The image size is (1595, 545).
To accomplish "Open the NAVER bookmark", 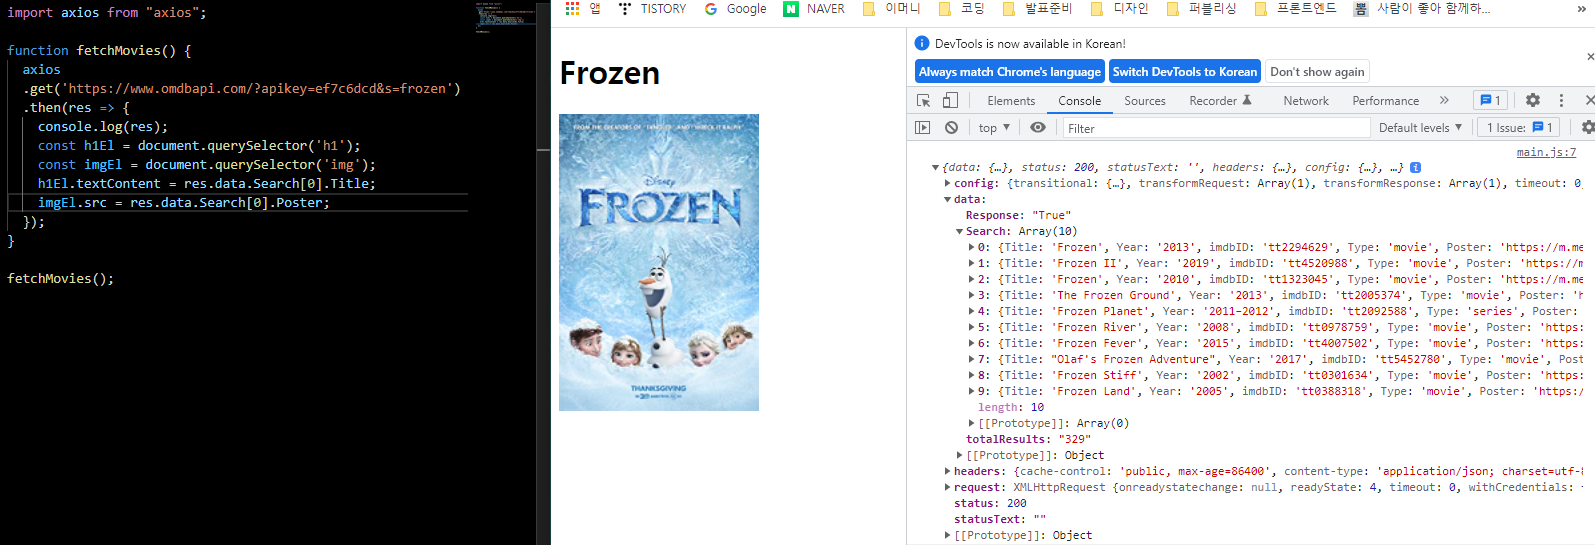I will [814, 8].
